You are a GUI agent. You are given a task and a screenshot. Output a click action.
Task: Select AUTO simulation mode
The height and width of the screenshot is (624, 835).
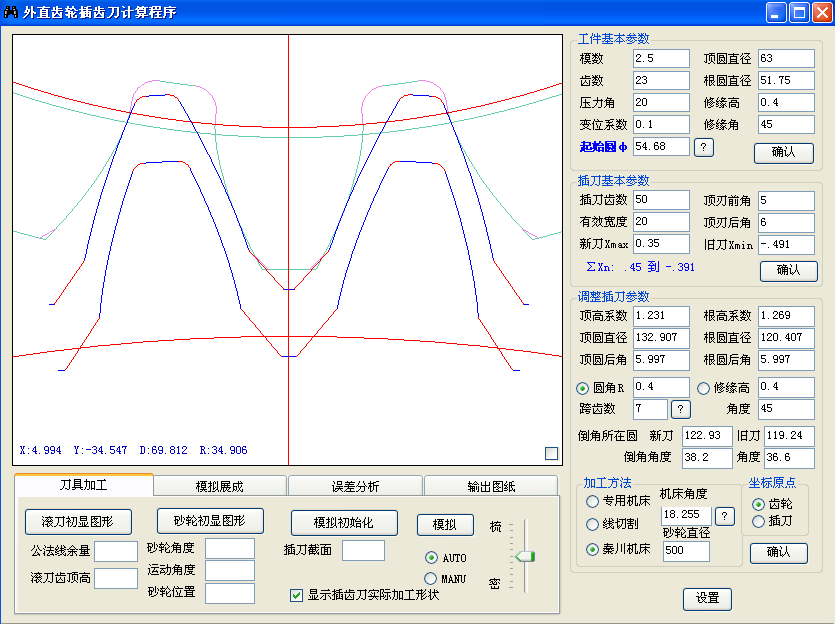(x=431, y=557)
